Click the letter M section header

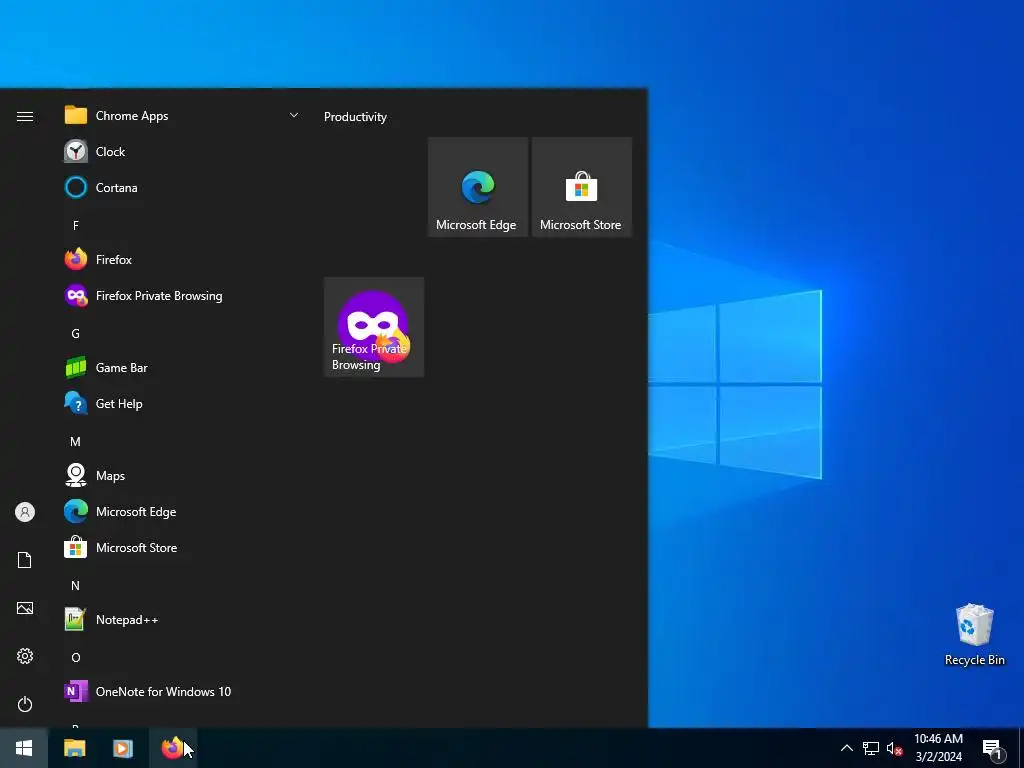tap(76, 441)
